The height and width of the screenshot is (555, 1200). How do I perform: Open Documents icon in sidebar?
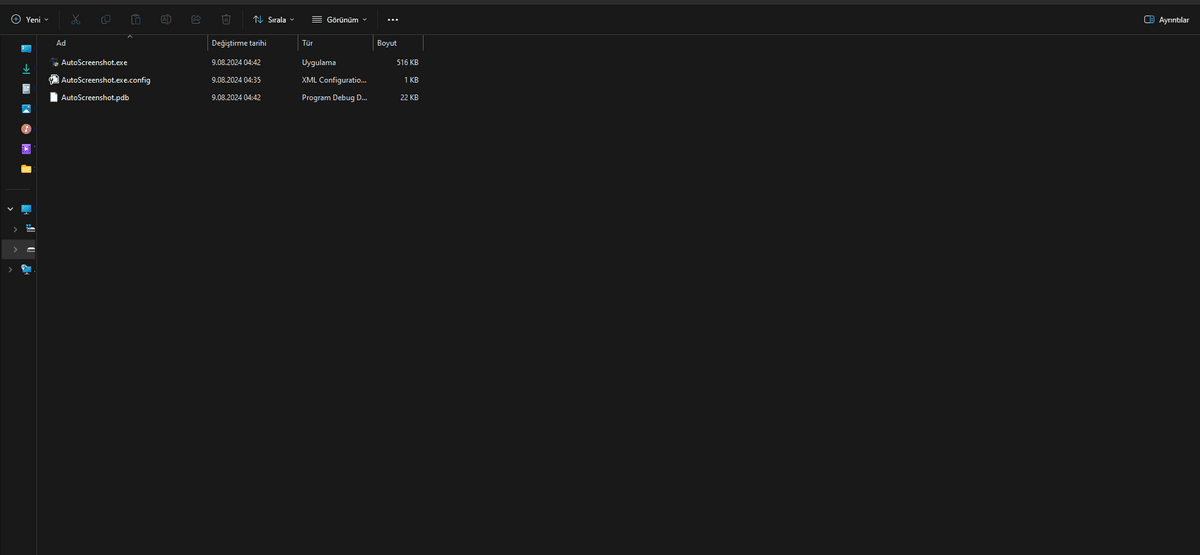pyautogui.click(x=26, y=88)
